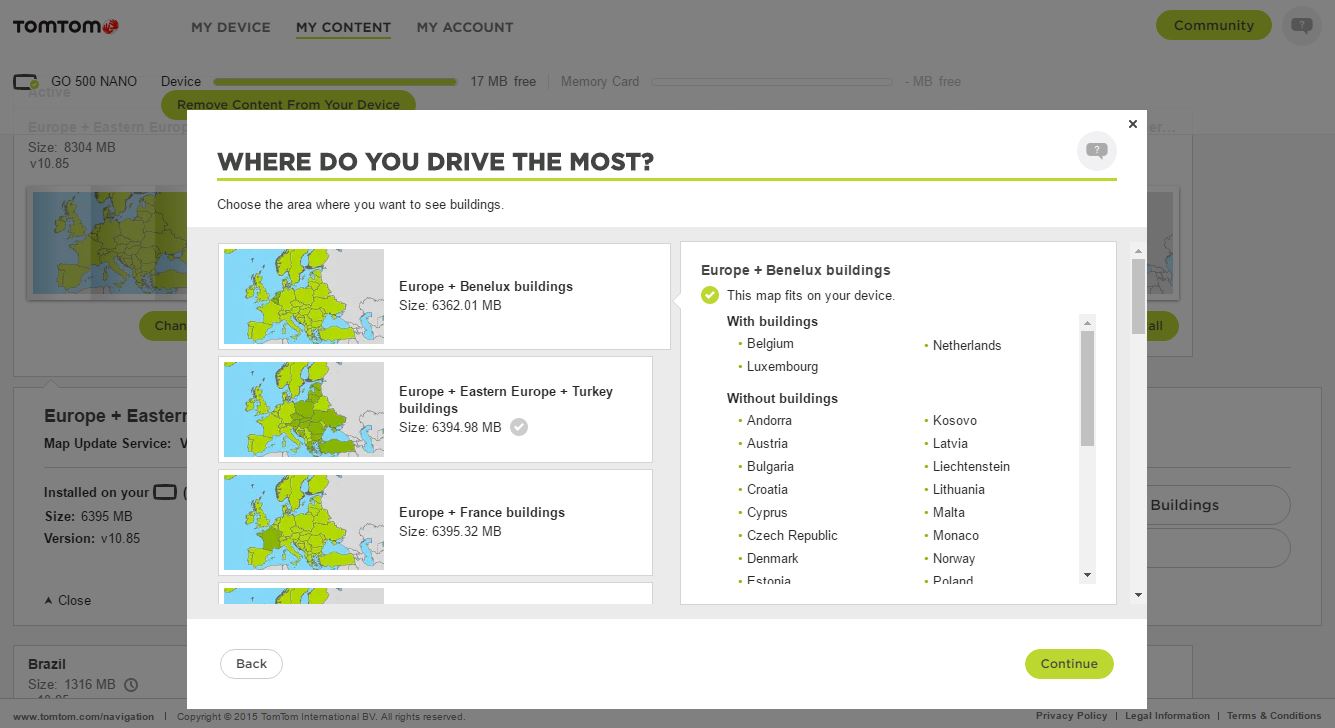Click the GO 500 NANO device icon
Screen dimensions: 1335x728
pos(26,82)
